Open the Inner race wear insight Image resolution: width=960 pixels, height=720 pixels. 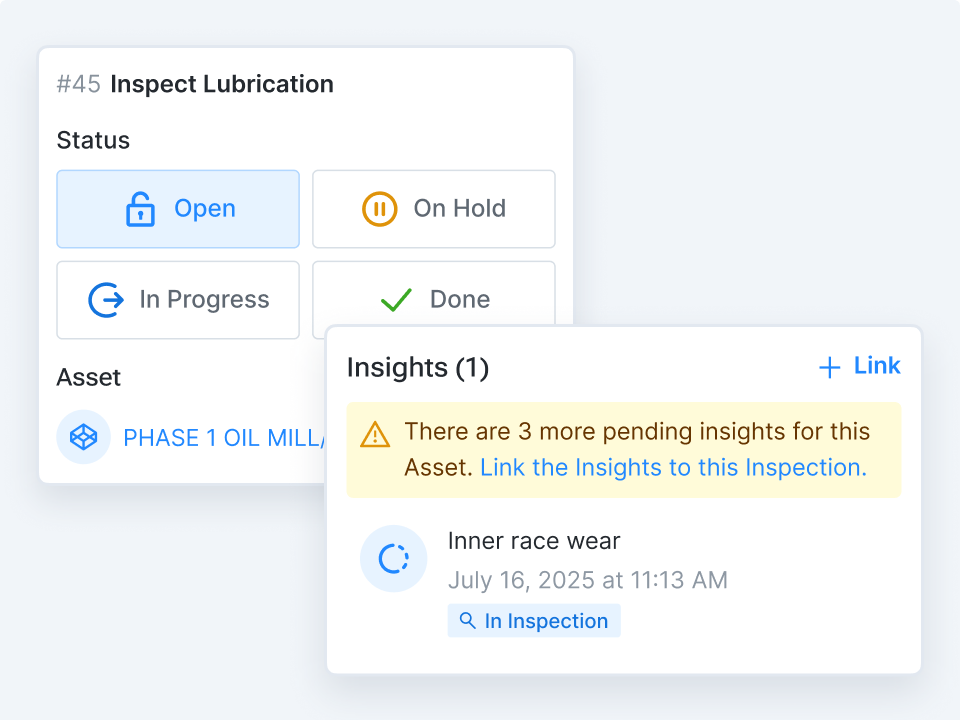pyautogui.click(x=534, y=541)
